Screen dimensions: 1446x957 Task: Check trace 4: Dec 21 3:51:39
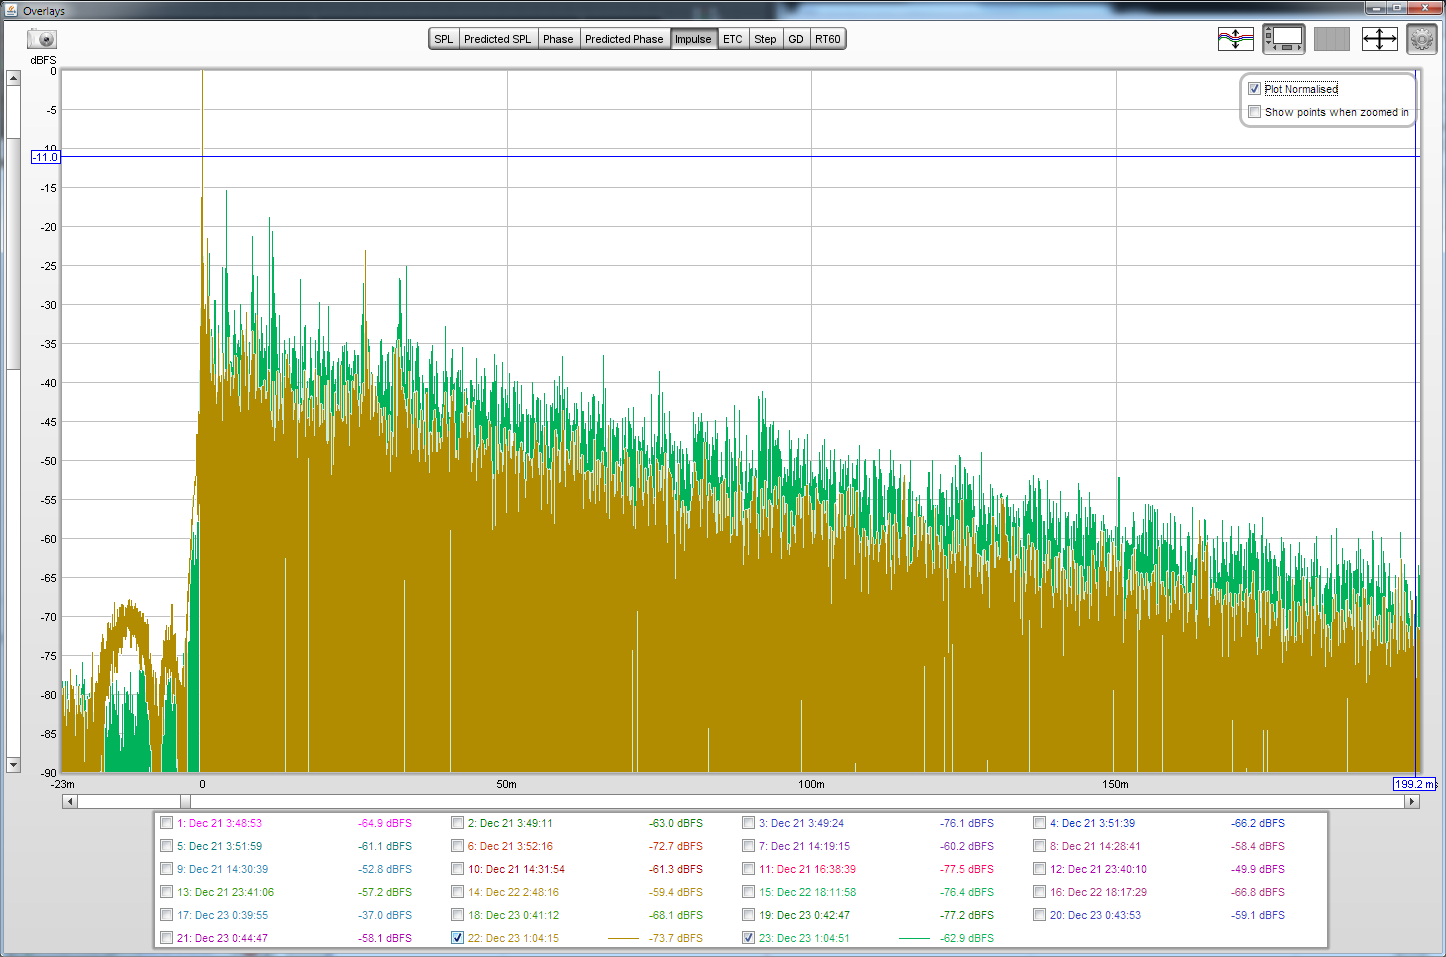tap(1039, 823)
